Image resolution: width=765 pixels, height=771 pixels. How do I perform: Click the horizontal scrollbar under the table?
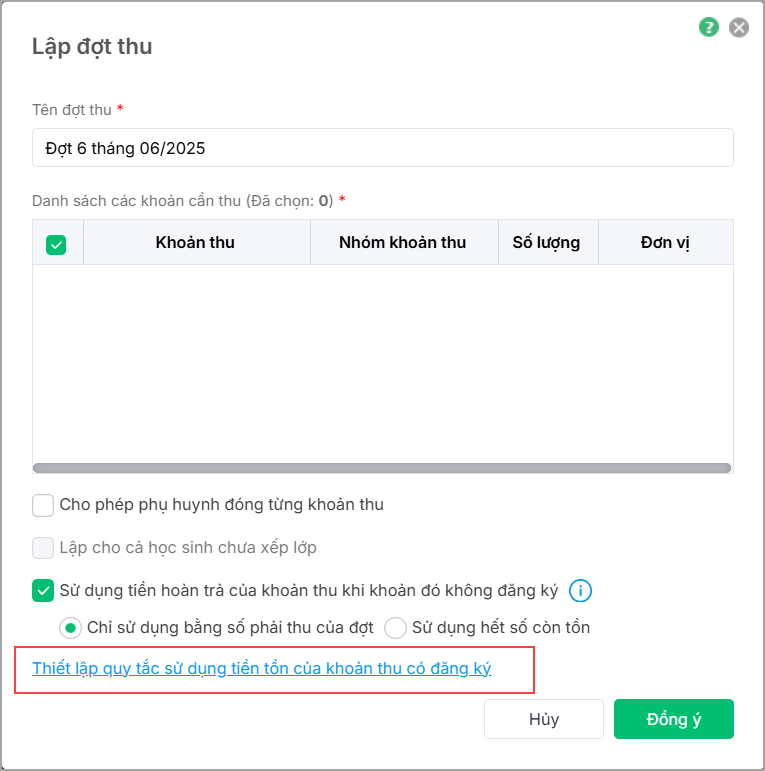coord(382,467)
